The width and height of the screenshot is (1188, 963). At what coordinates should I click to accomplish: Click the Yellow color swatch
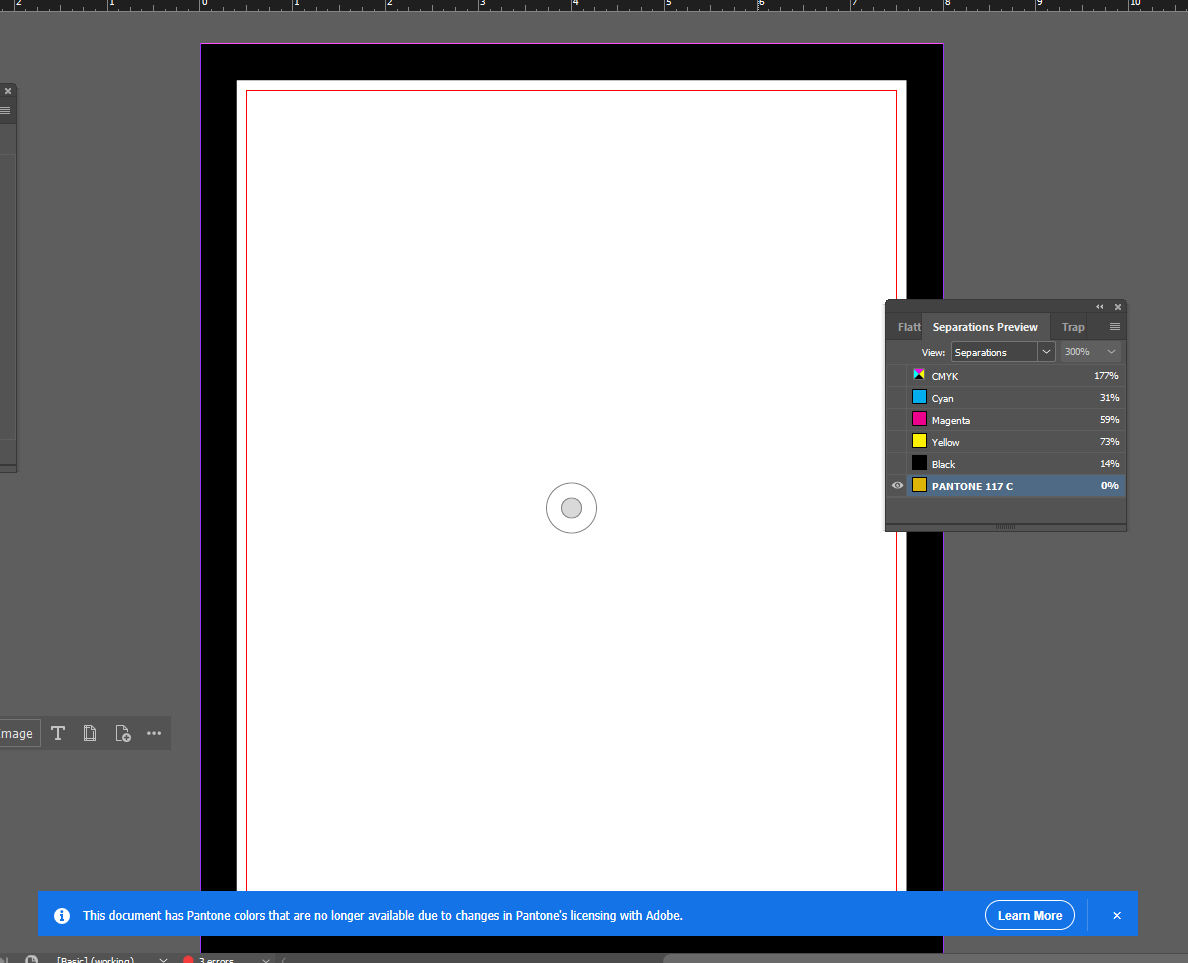pyautogui.click(x=919, y=441)
